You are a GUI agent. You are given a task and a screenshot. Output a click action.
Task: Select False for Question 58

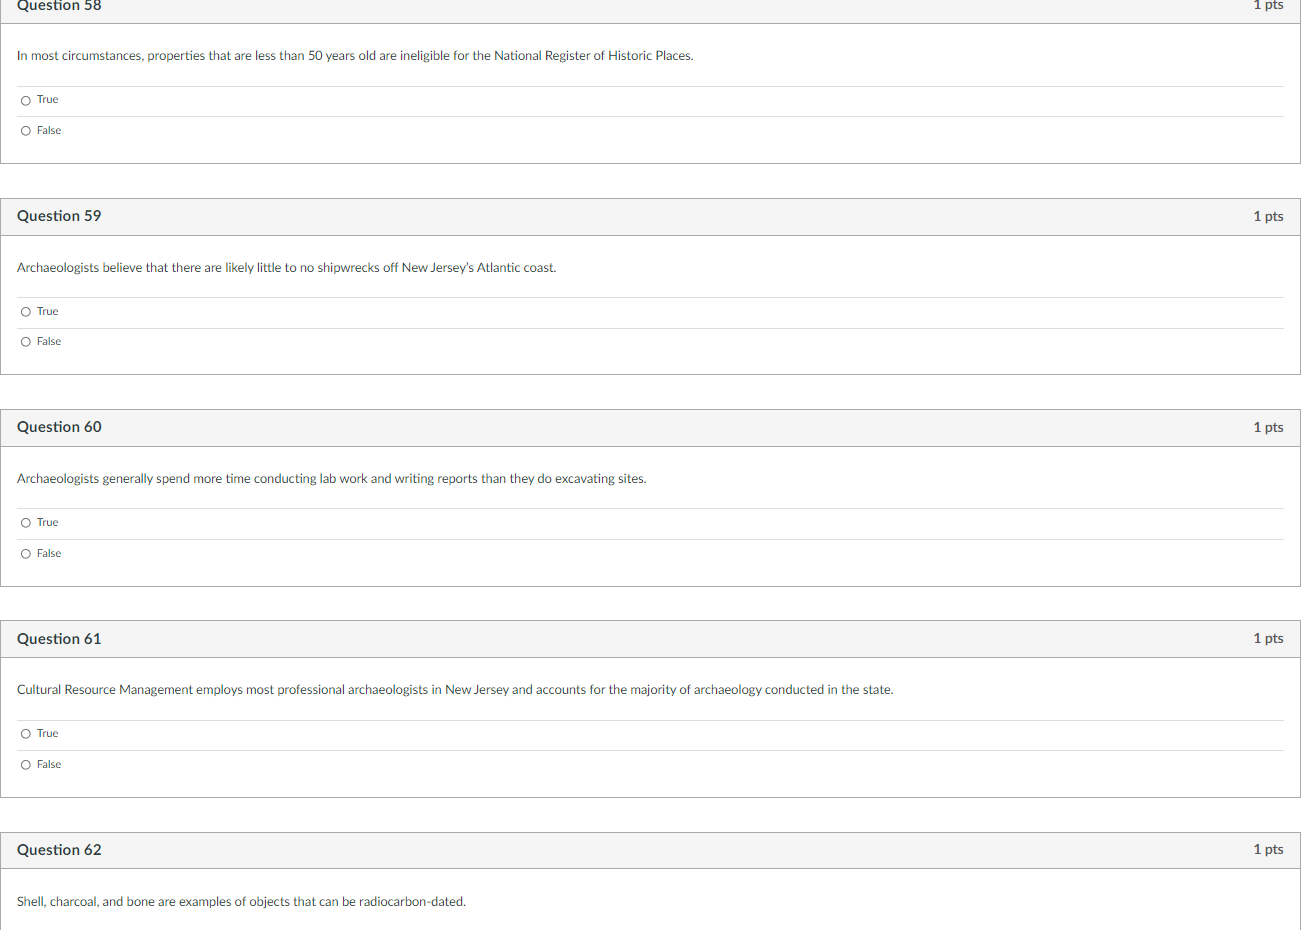26,131
